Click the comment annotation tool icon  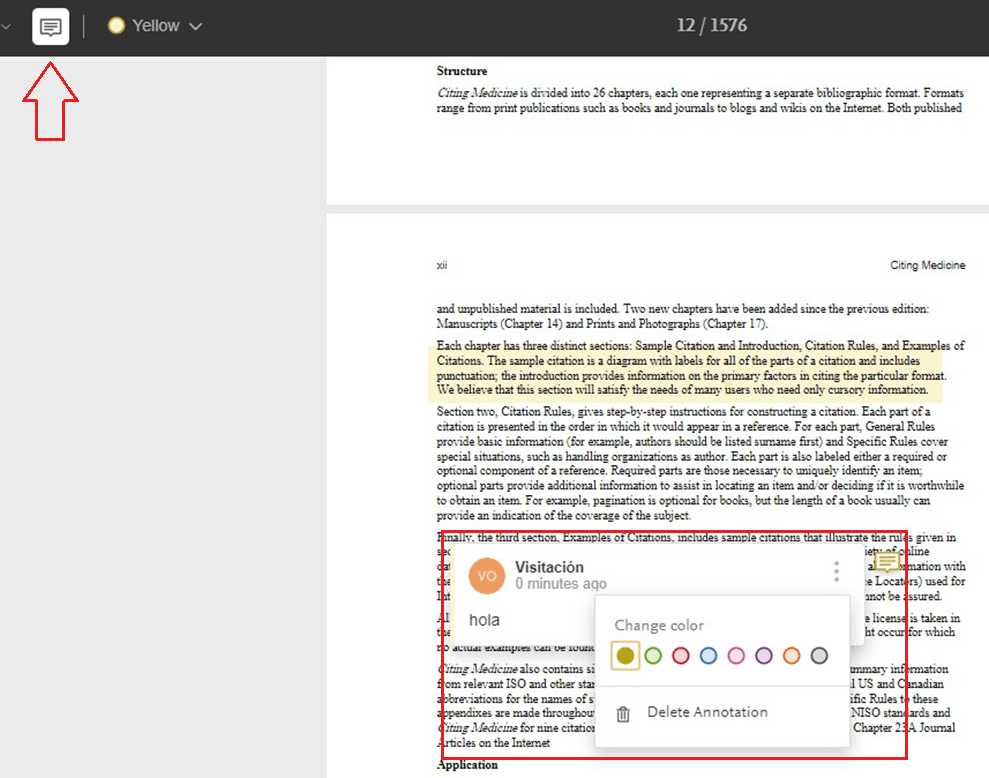50,27
